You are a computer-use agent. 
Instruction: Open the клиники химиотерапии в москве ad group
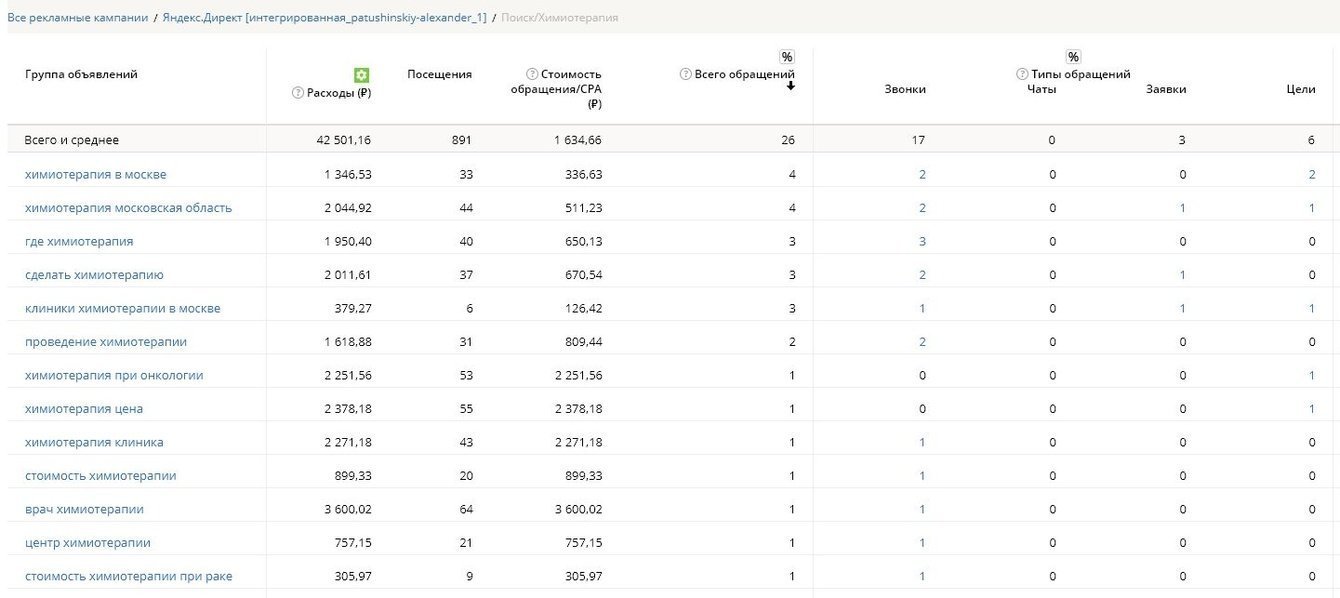tap(122, 308)
